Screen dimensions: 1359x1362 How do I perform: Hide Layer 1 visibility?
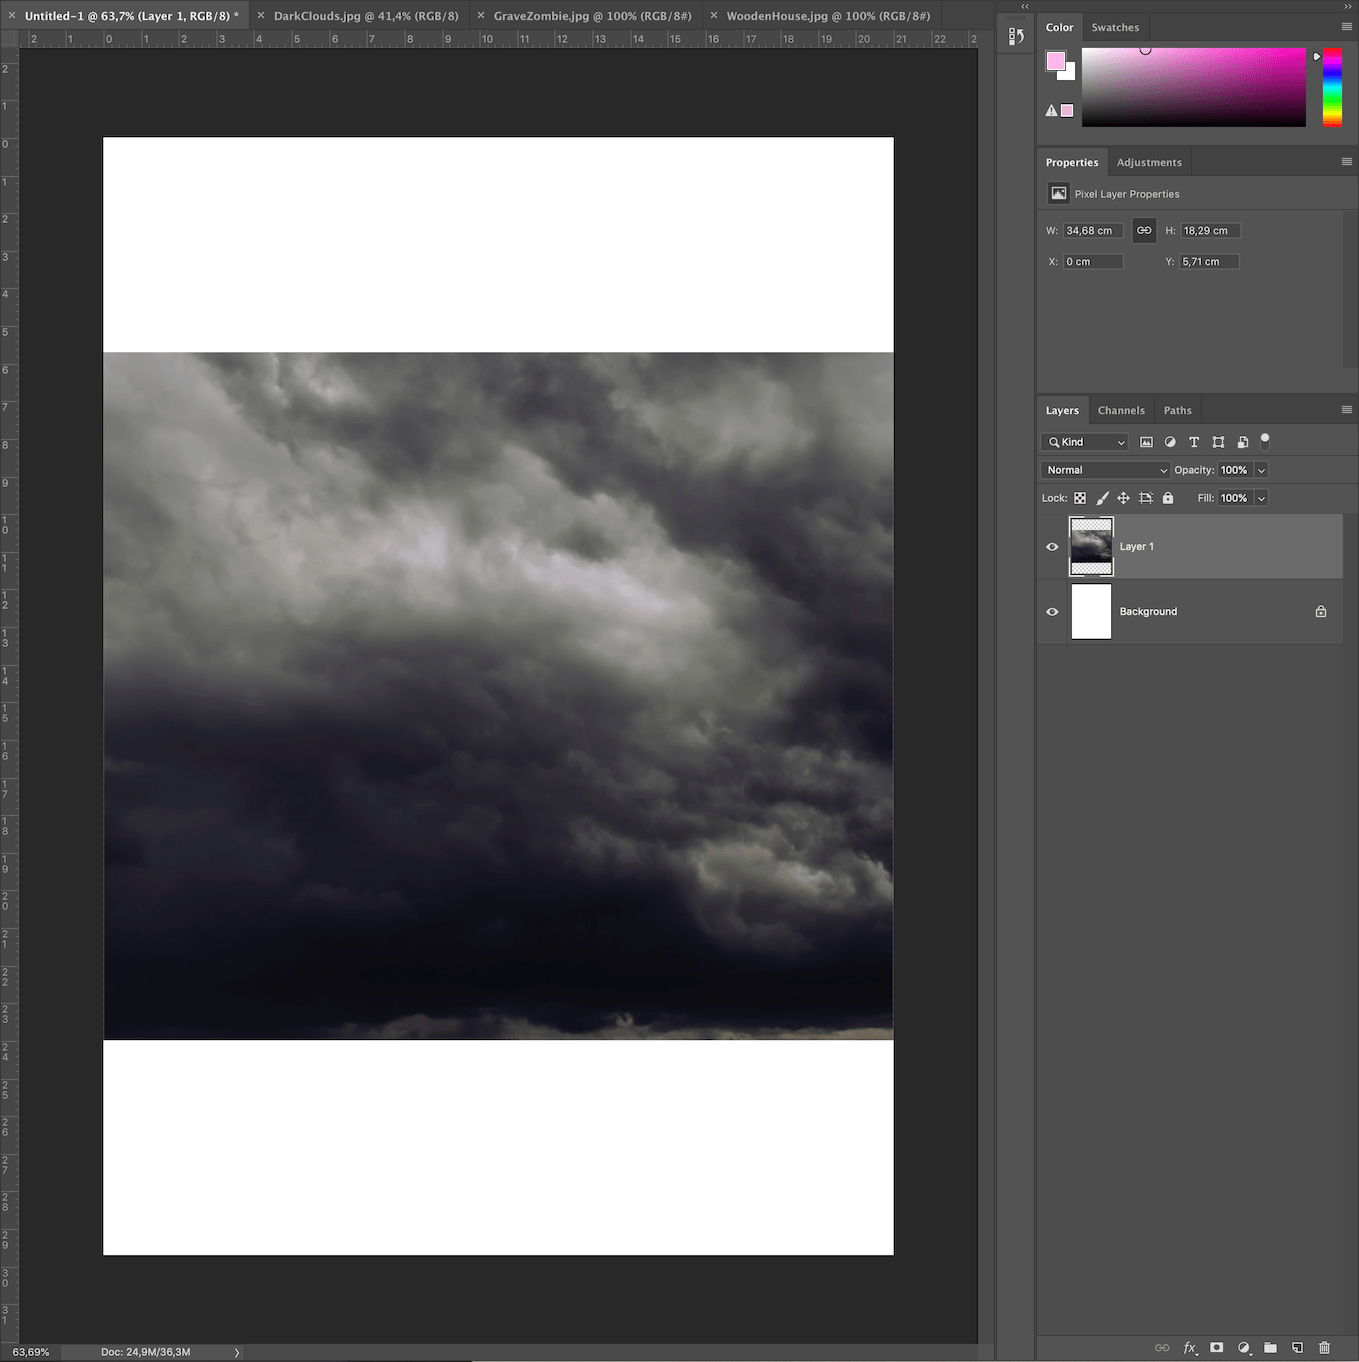(1052, 546)
